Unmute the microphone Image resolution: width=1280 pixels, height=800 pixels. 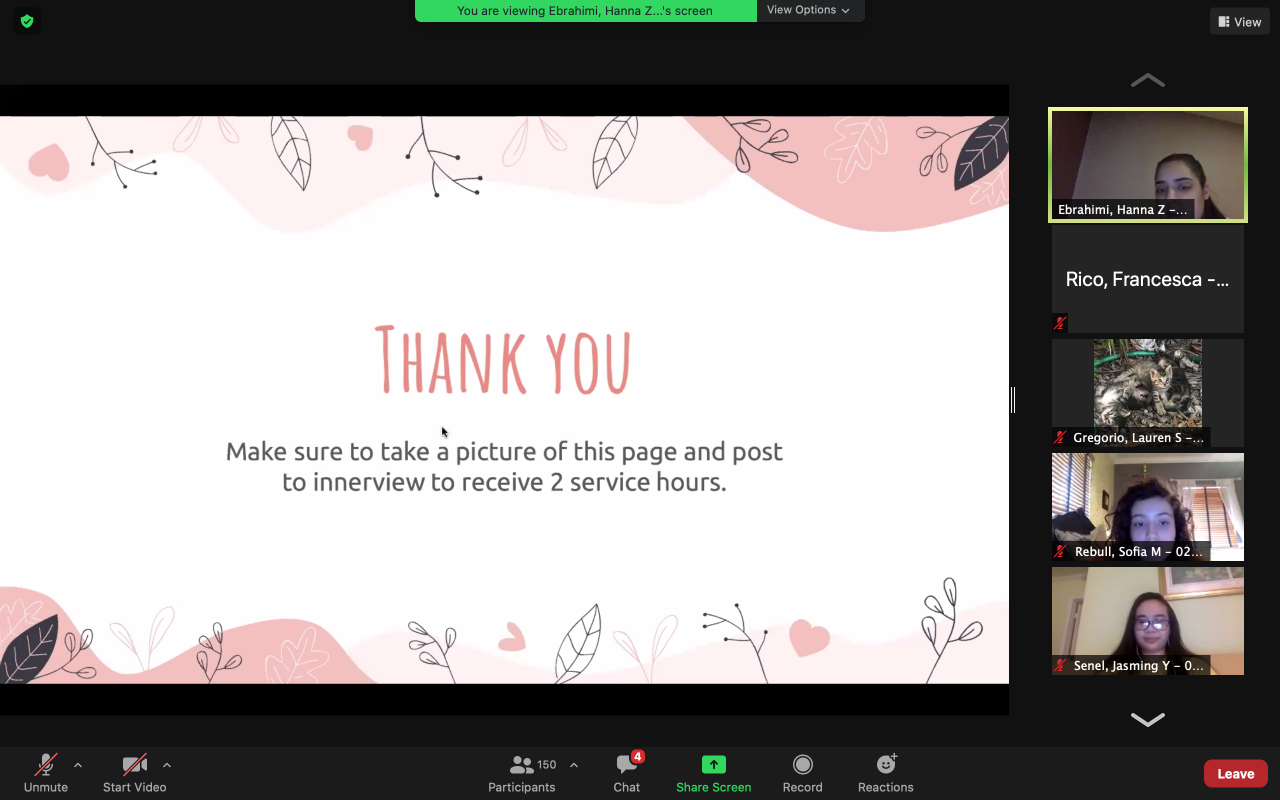click(46, 773)
